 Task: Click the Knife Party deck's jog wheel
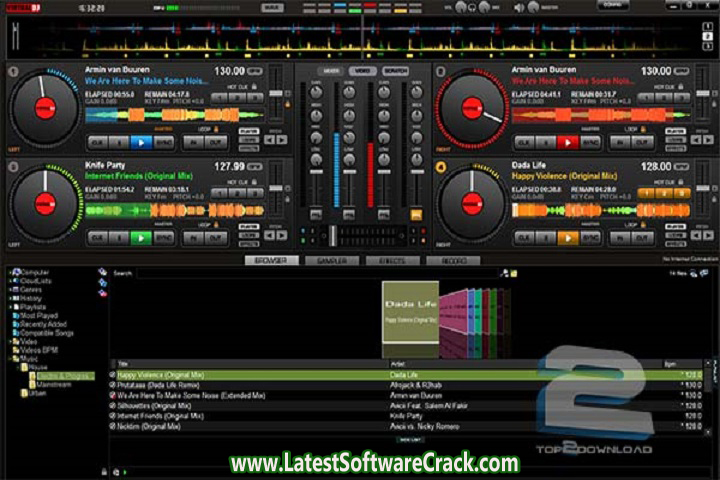44,203
